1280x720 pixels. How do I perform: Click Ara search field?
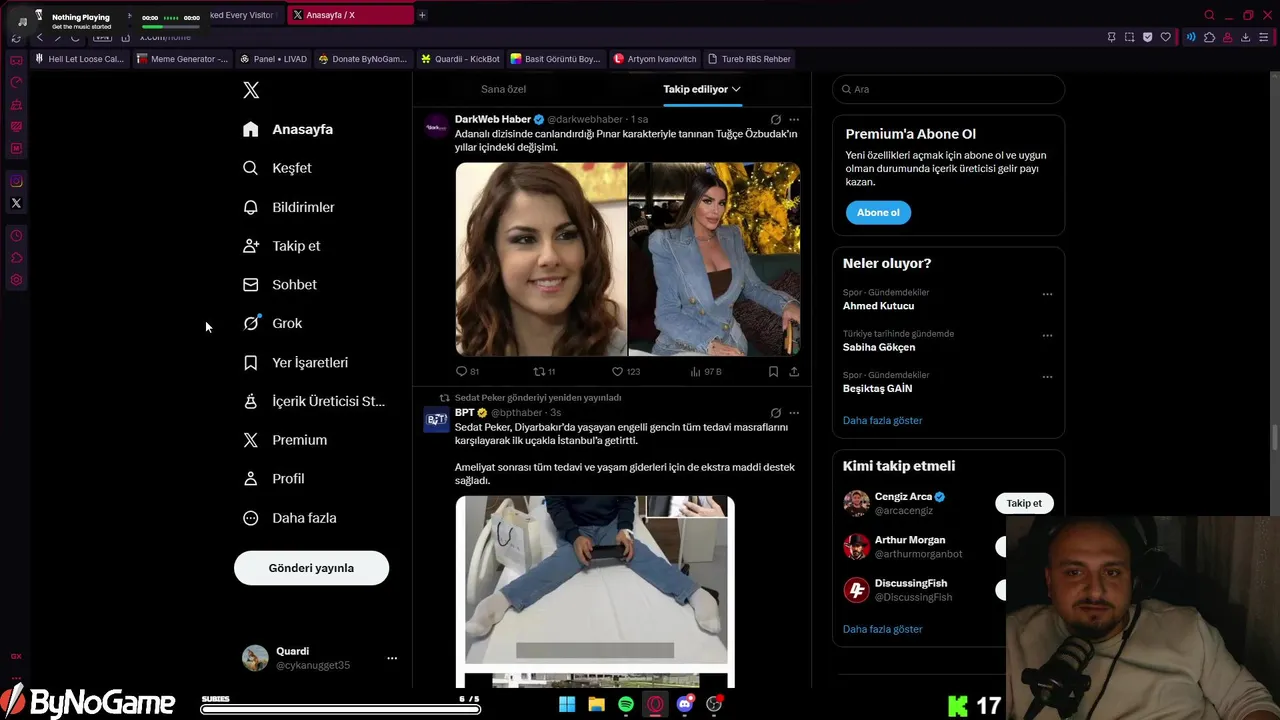[x=948, y=89]
